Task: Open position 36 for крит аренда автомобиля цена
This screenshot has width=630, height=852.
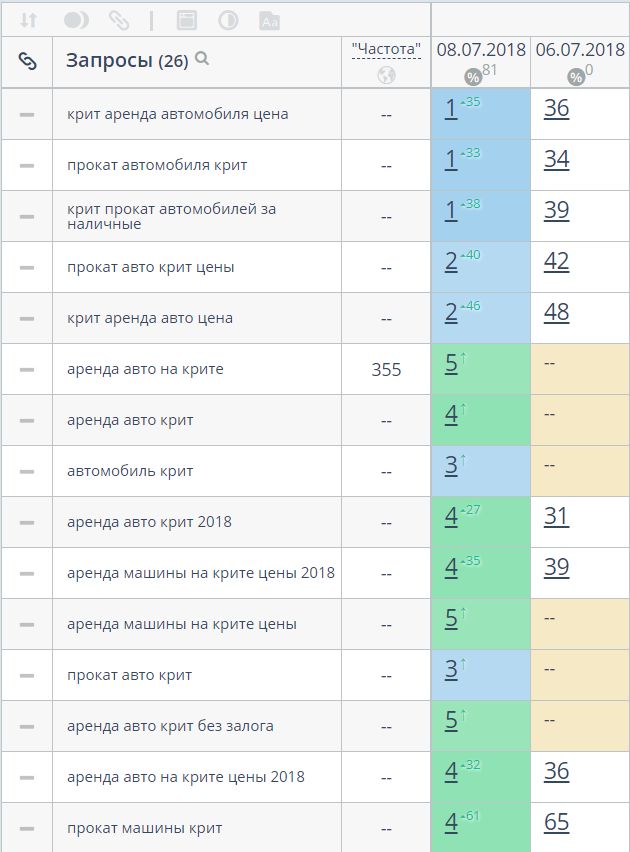Action: pos(556,109)
